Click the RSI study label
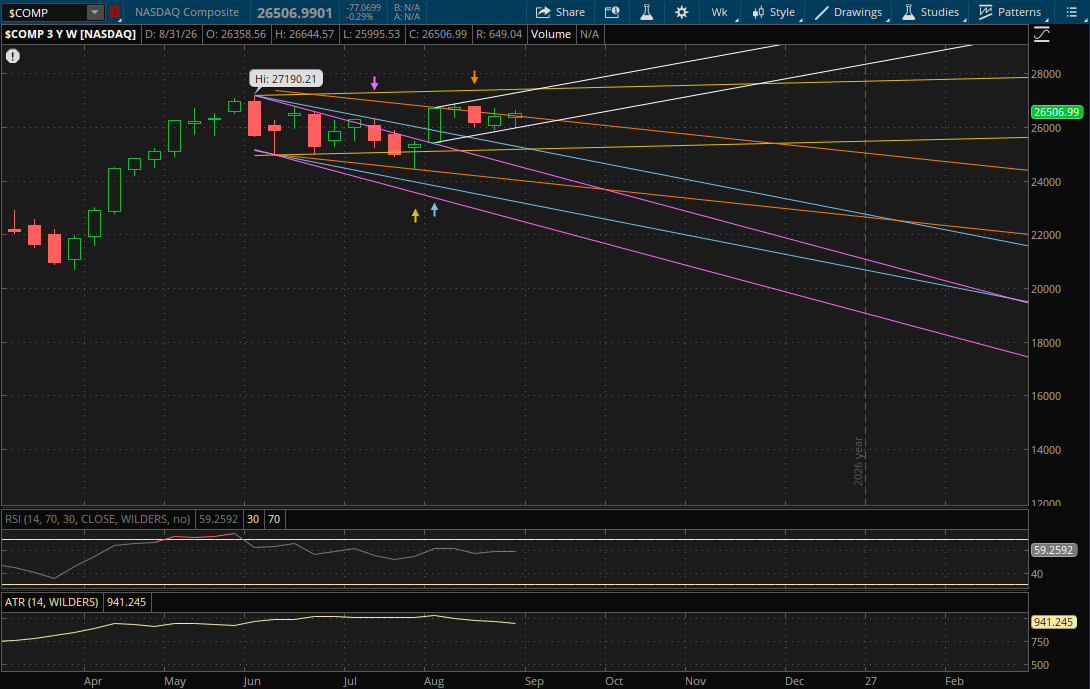 pyautogui.click(x=97, y=519)
